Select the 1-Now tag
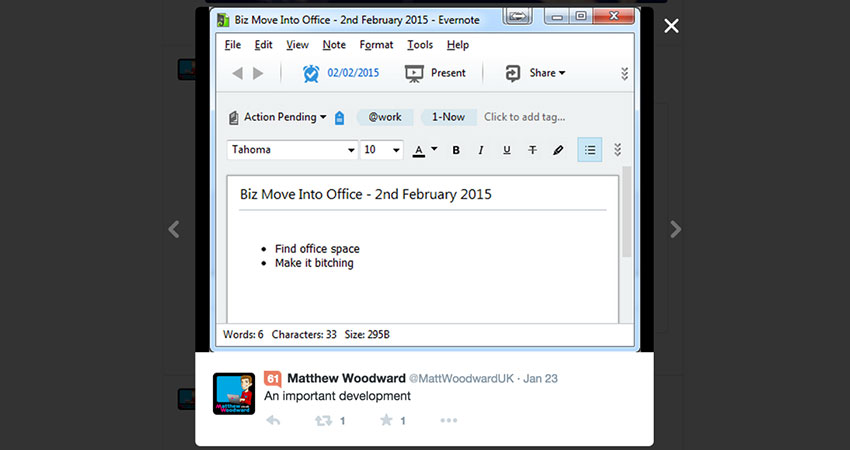 click(448, 117)
